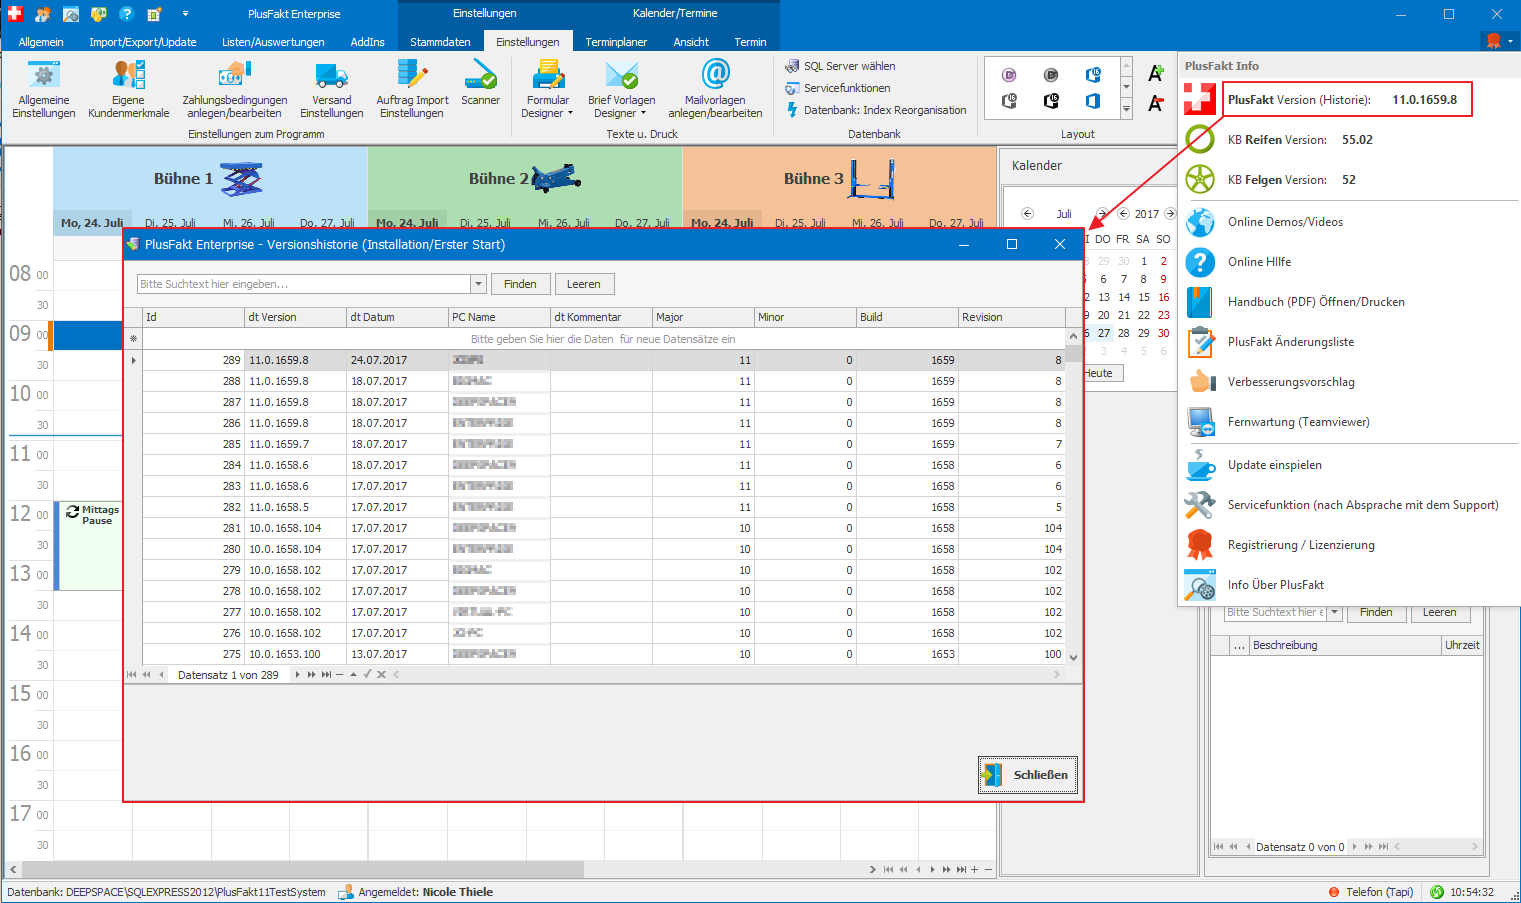Click PlusFakt Version (Historie) entry
Image resolution: width=1521 pixels, height=903 pixels.
pos(1348,100)
